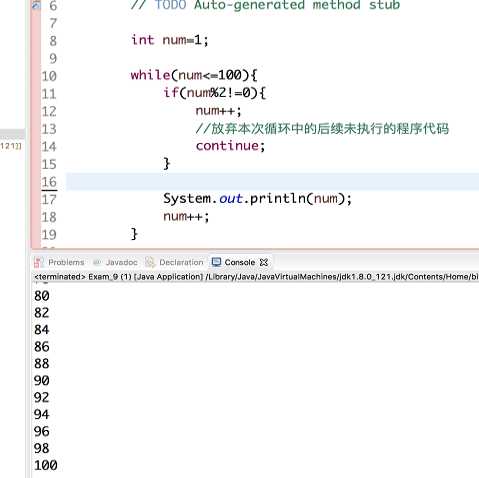Click the terminated Exam_9 launch label
This screenshot has height=478, width=479.
coord(118,277)
